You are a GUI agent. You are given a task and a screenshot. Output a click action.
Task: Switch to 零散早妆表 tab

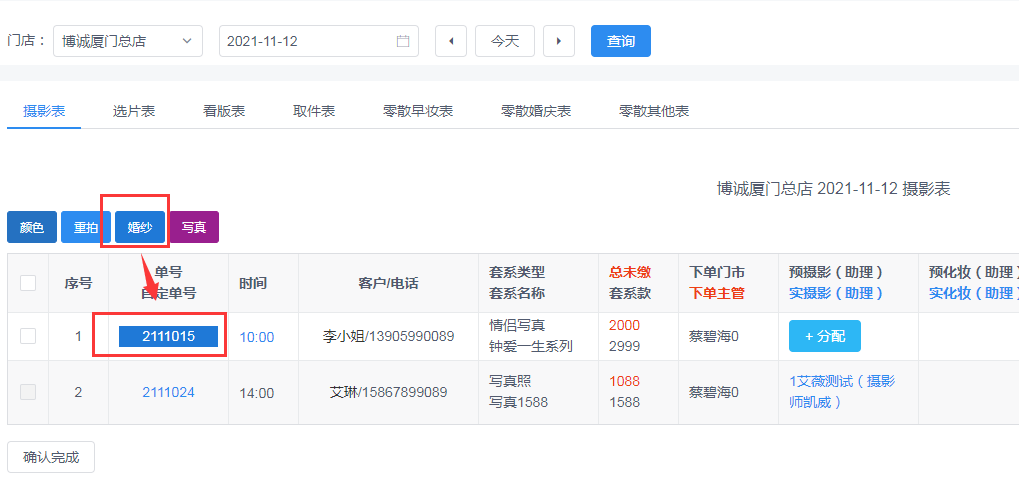click(x=418, y=111)
